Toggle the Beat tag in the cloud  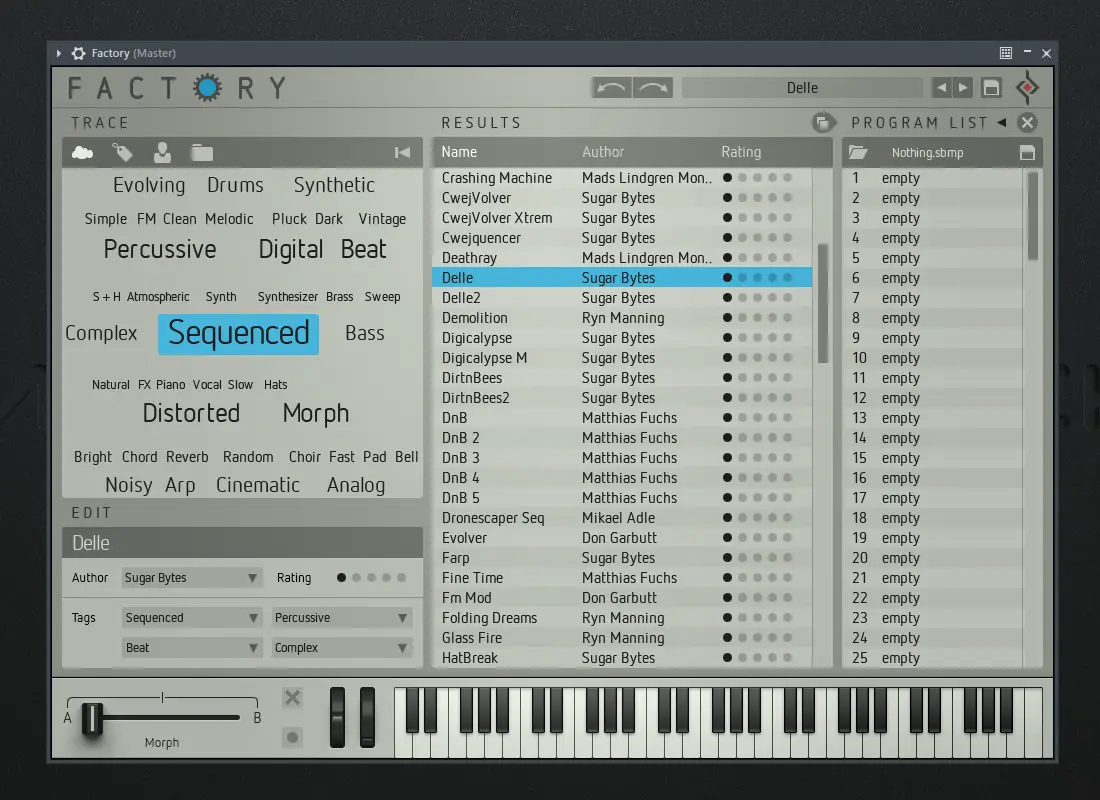(x=363, y=249)
